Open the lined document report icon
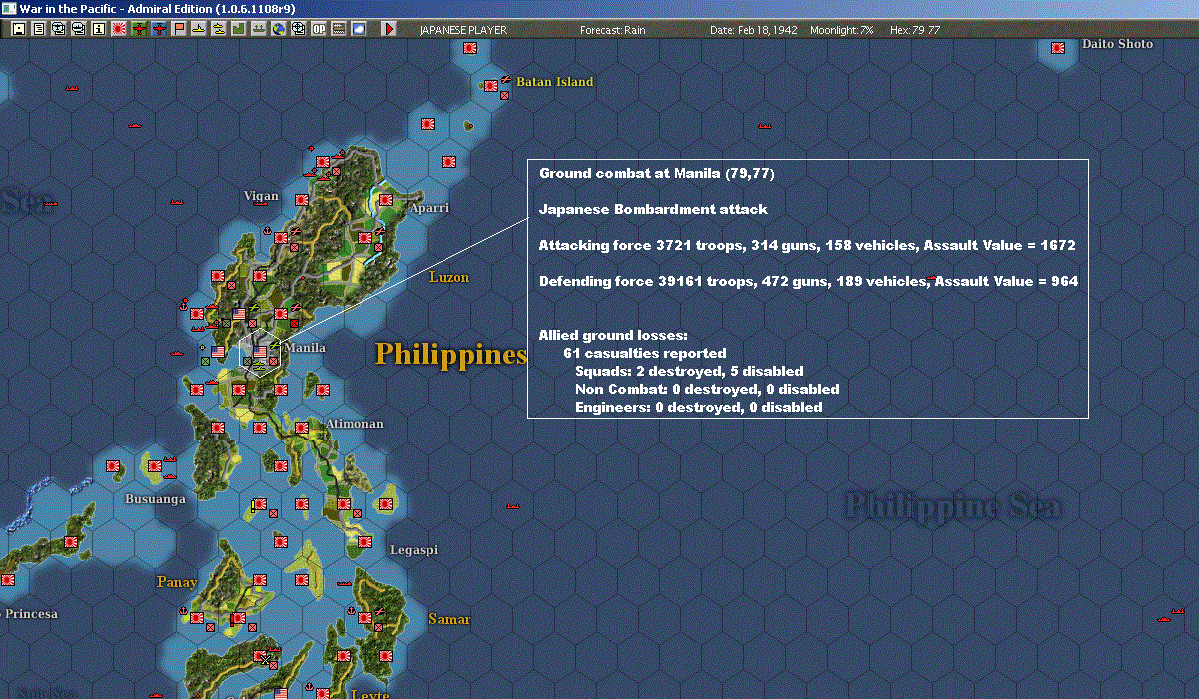Viewport: 1199px width, 699px height. coord(38,29)
